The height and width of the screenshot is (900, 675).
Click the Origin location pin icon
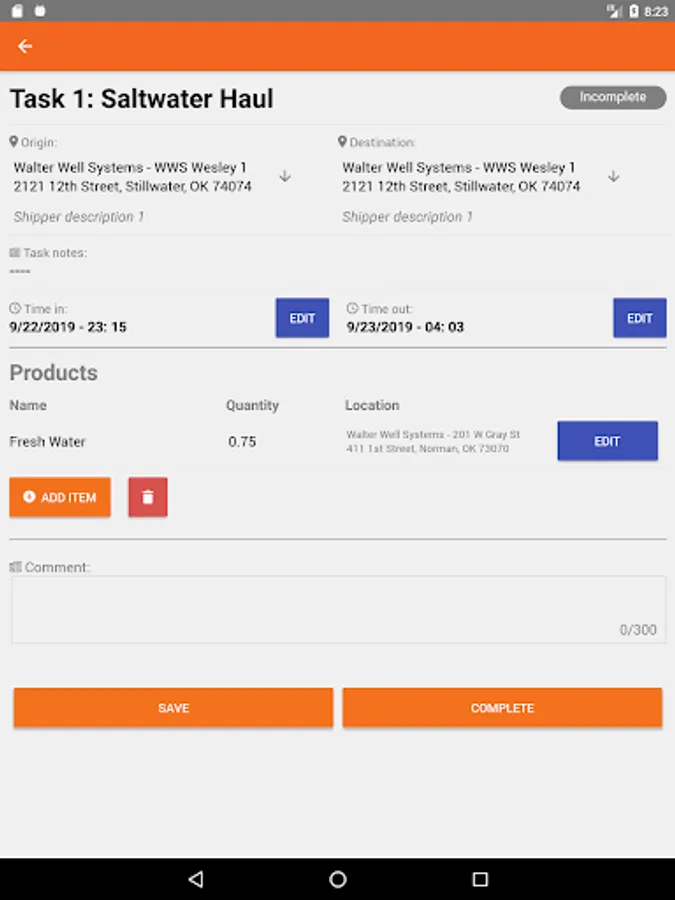pos(14,142)
